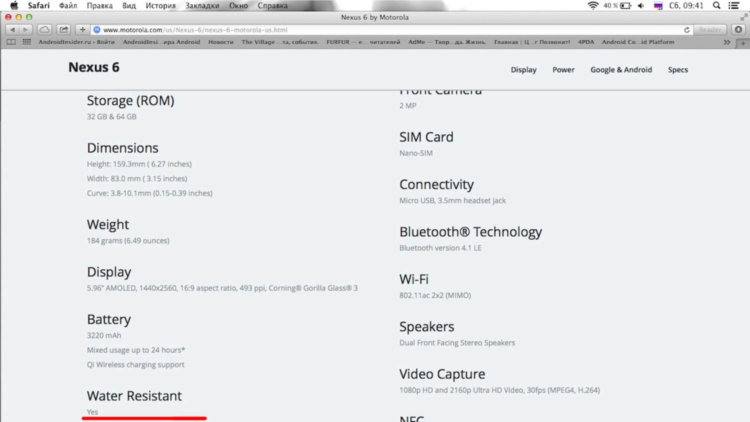This screenshot has width=750, height=422.
Task: Go to the Specs section link
Action: 677,70
